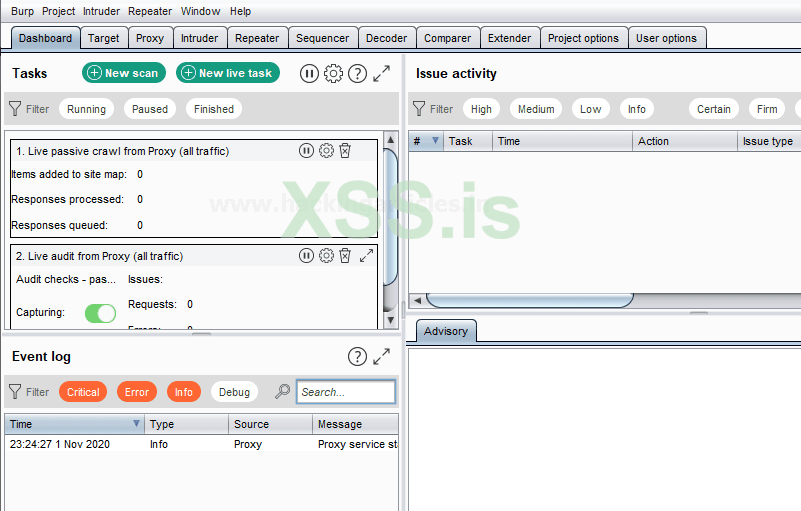
Task: Click the Tasks list scroll up arrow
Action: [390, 139]
